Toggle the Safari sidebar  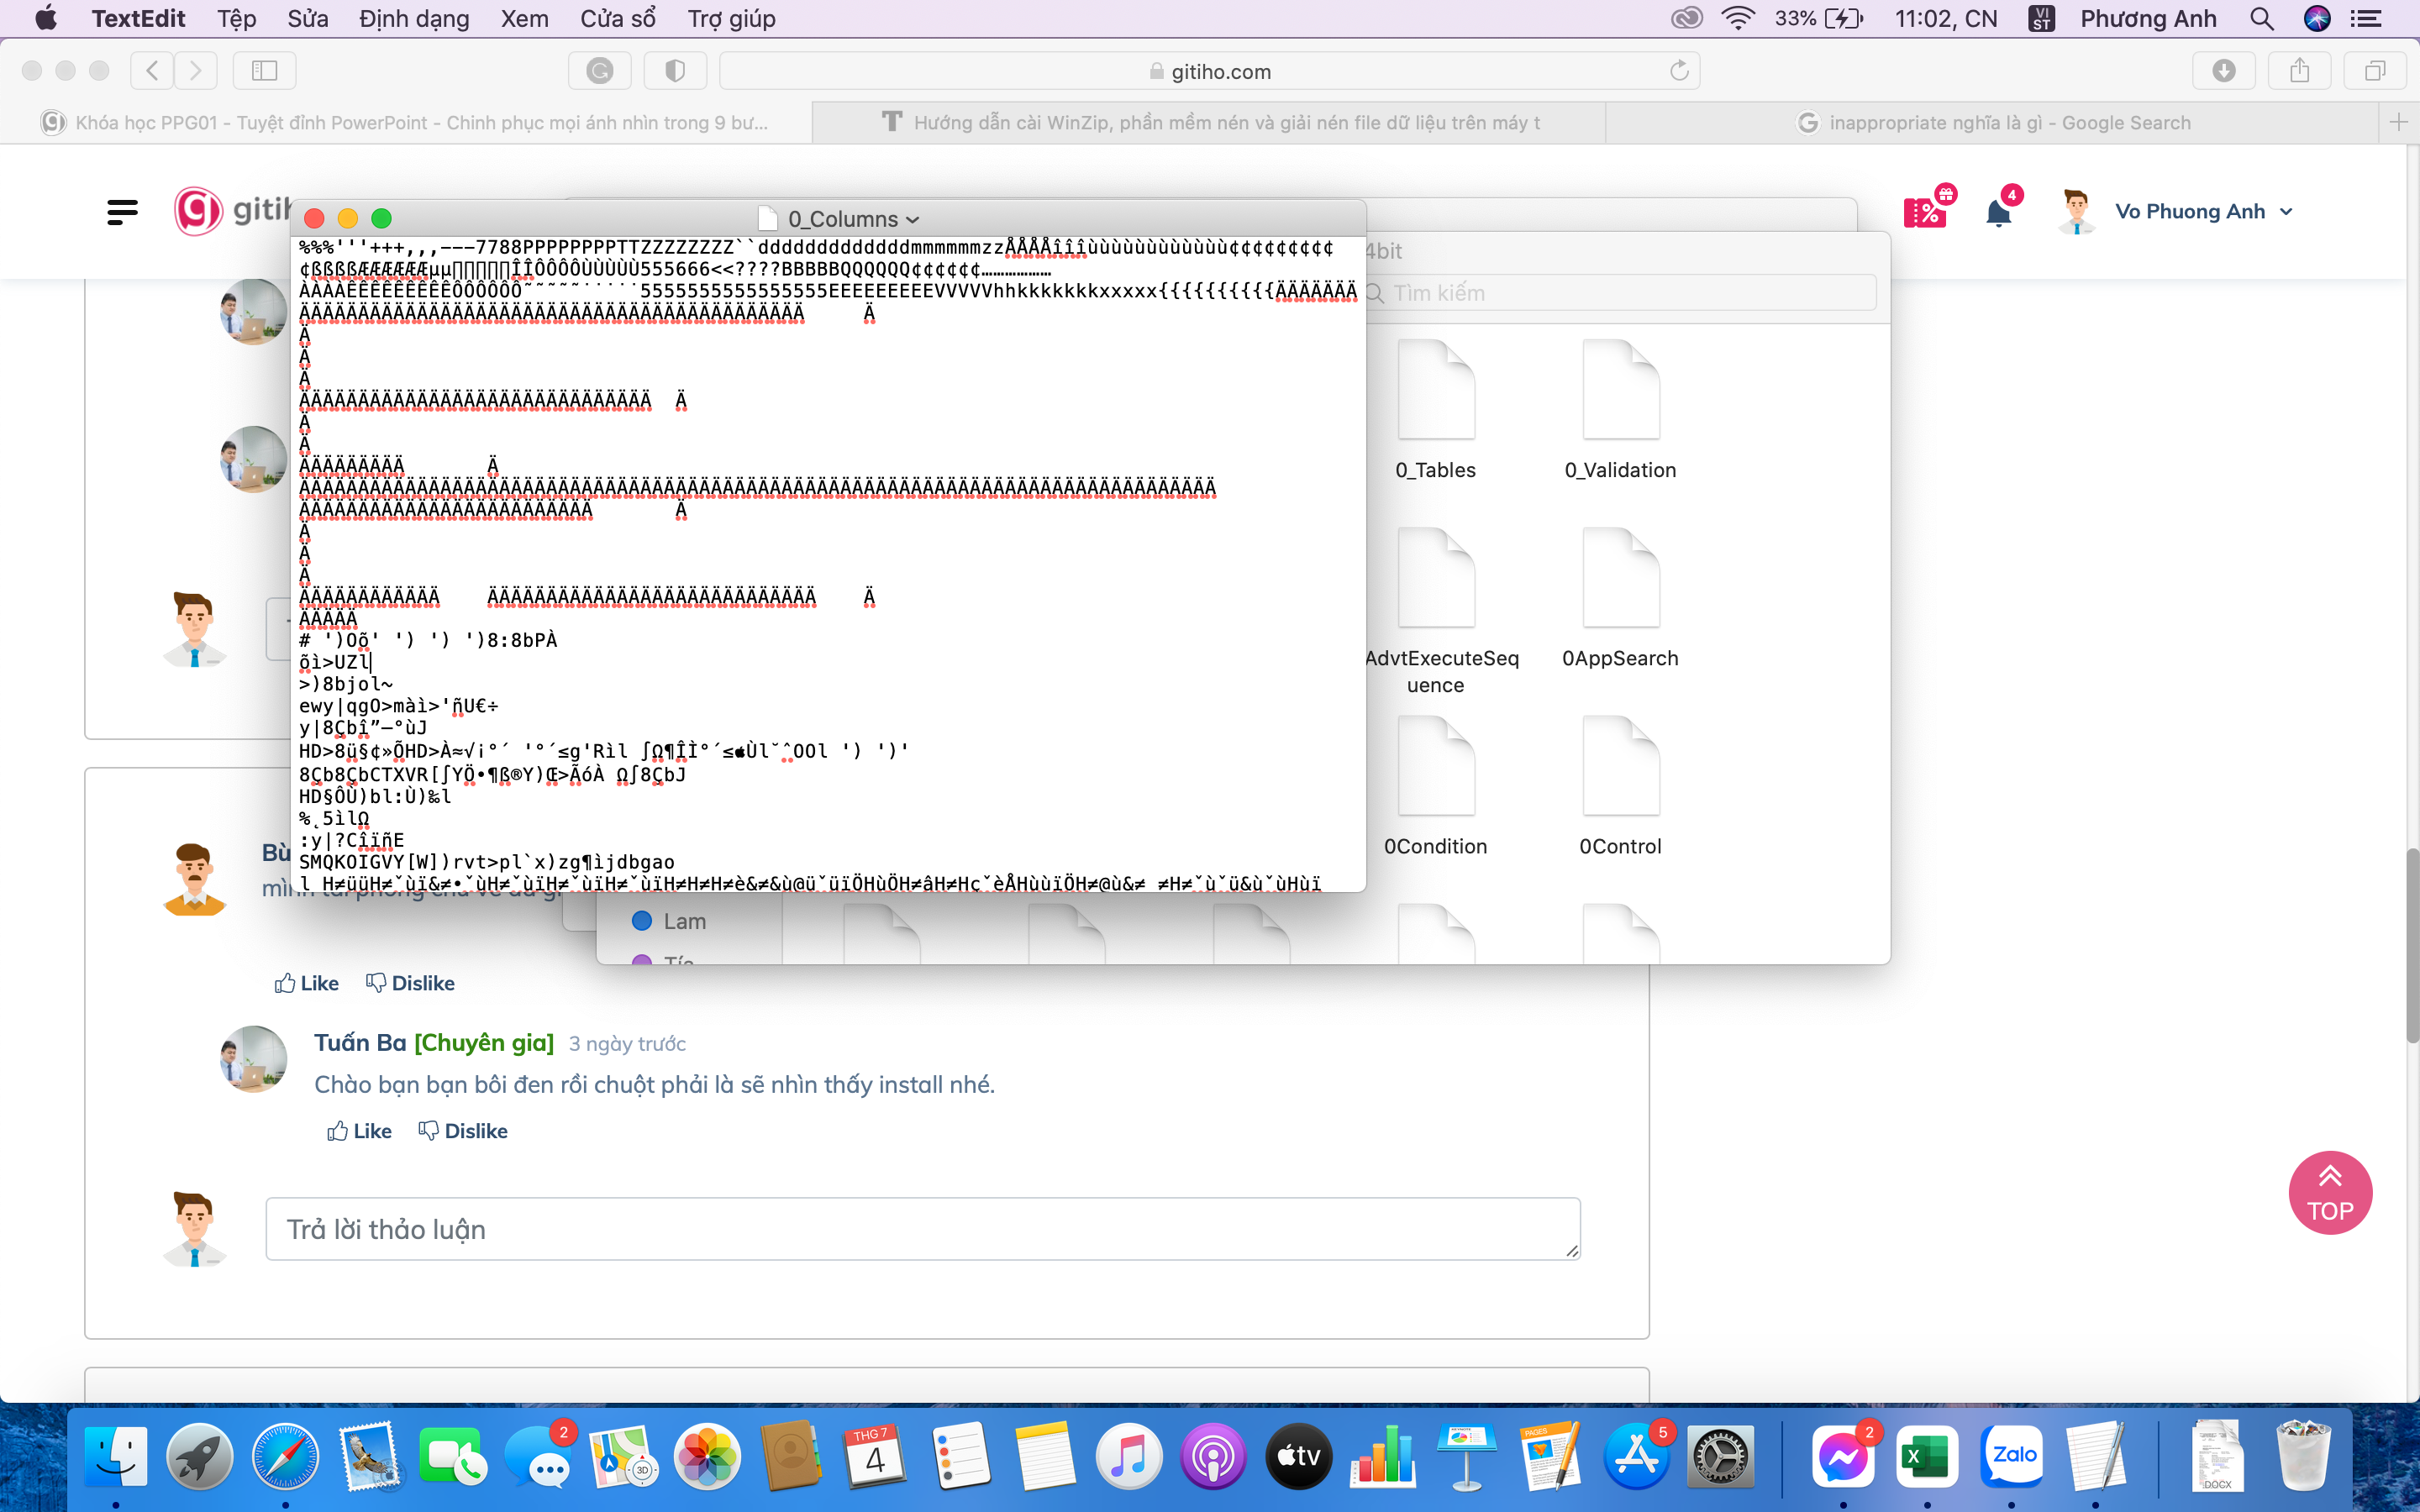coord(264,71)
